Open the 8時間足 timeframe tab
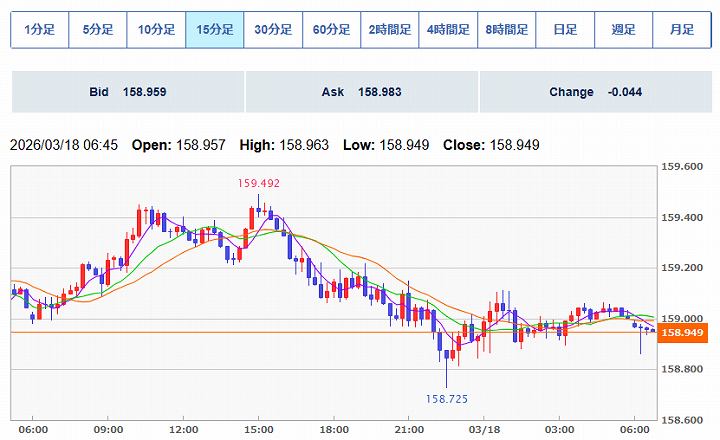This screenshot has width=720, height=440. [x=506, y=30]
